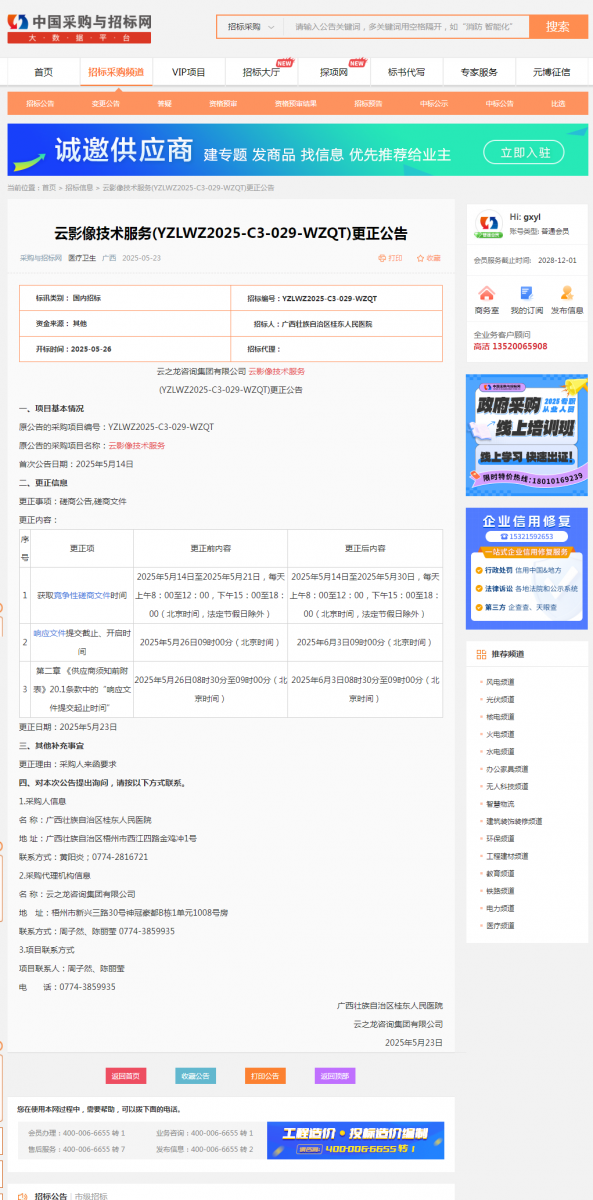Screen dimensions: 593x1200
Task: Click the 政府采购线上培训班 ad banner
Action: [x=527, y=435]
